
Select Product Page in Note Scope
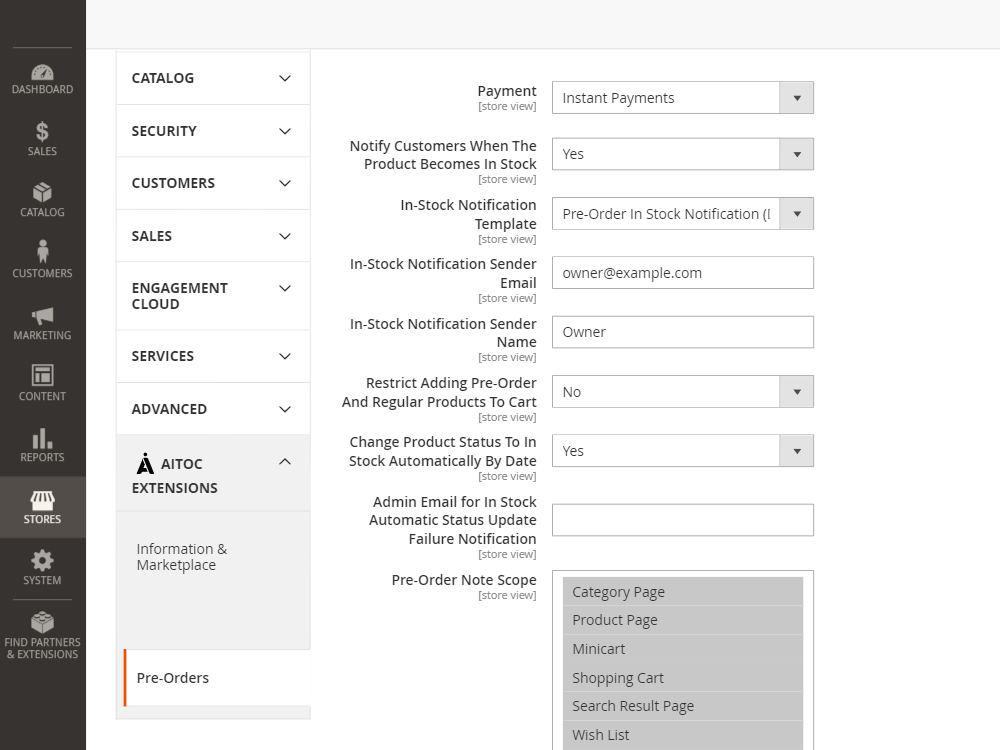(682, 620)
